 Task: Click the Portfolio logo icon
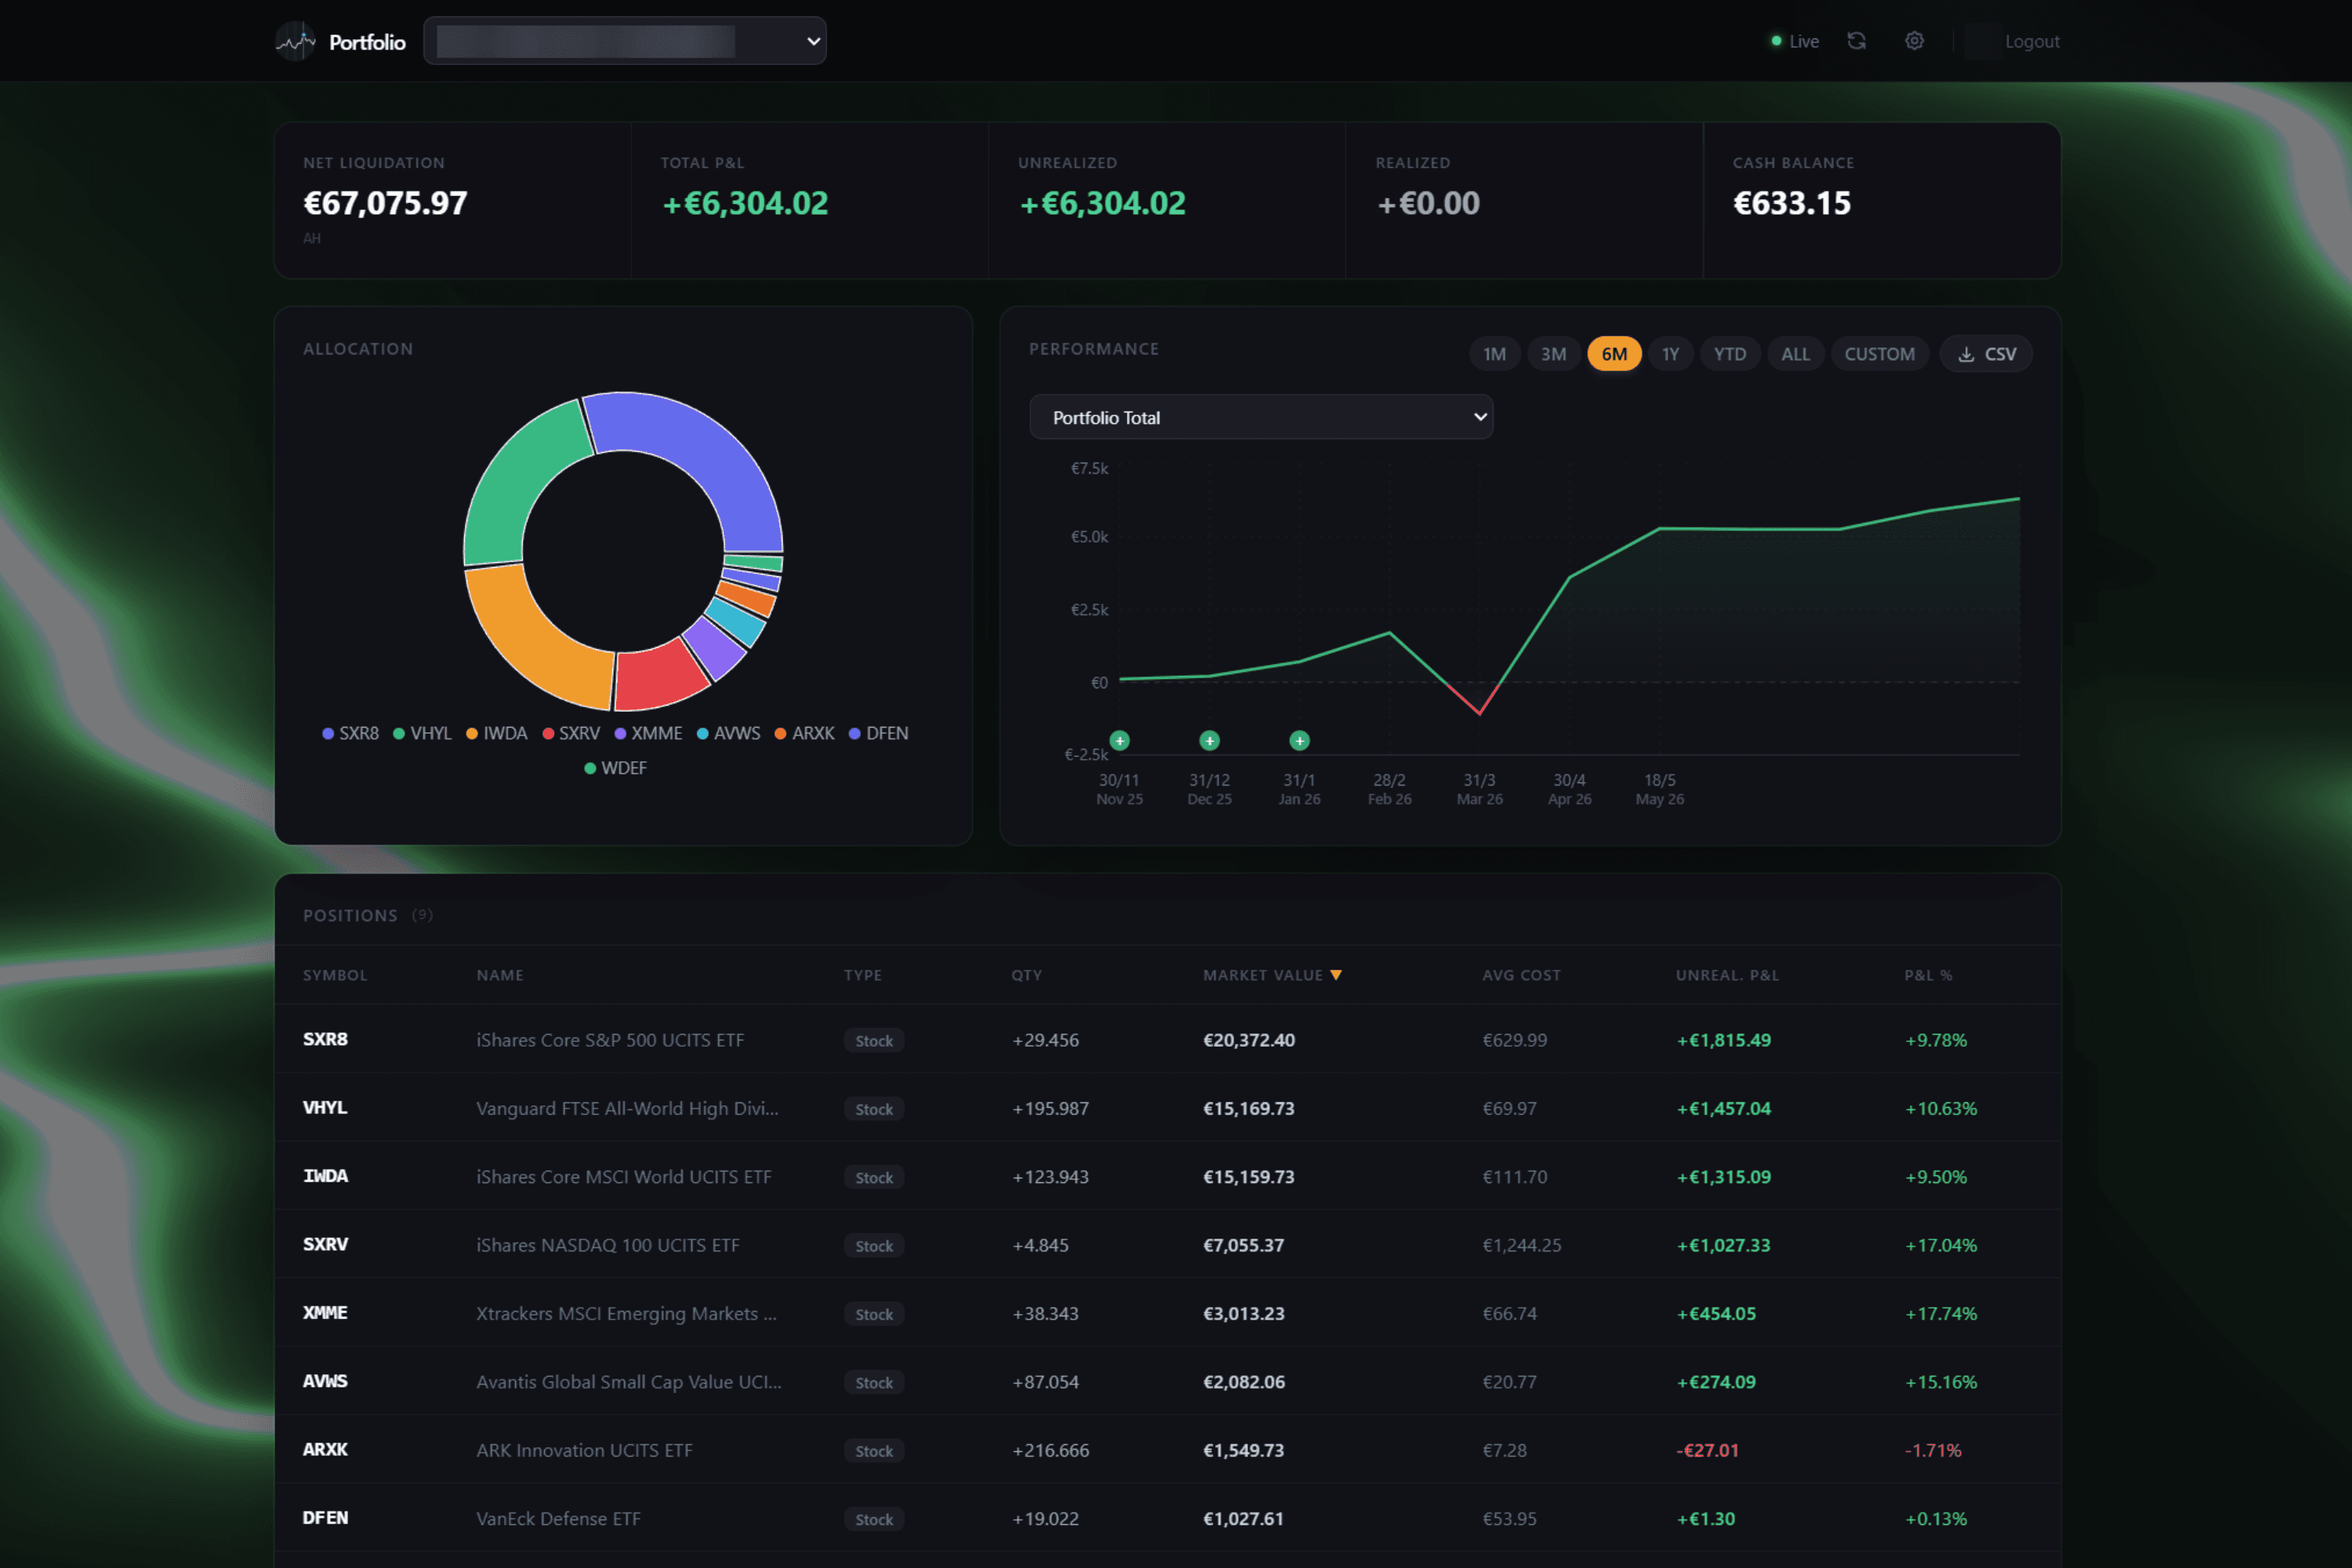pos(296,41)
